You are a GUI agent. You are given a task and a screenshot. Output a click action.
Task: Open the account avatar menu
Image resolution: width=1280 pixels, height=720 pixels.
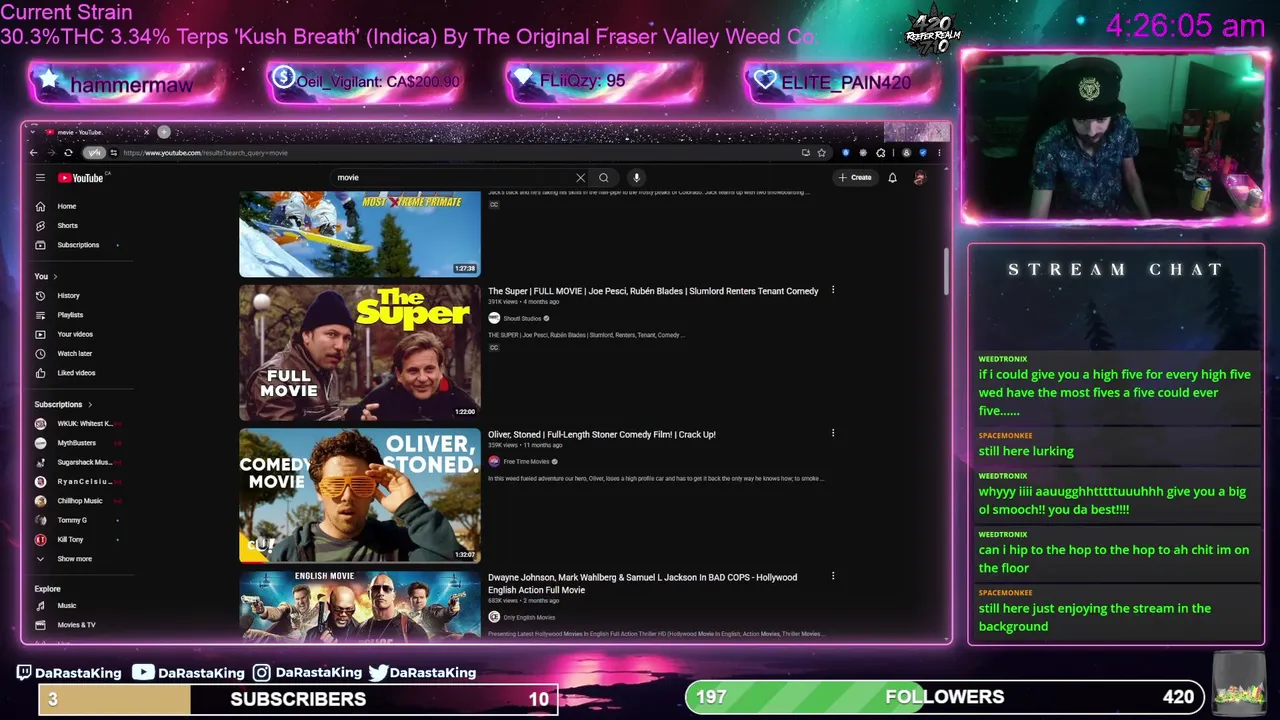tap(919, 178)
